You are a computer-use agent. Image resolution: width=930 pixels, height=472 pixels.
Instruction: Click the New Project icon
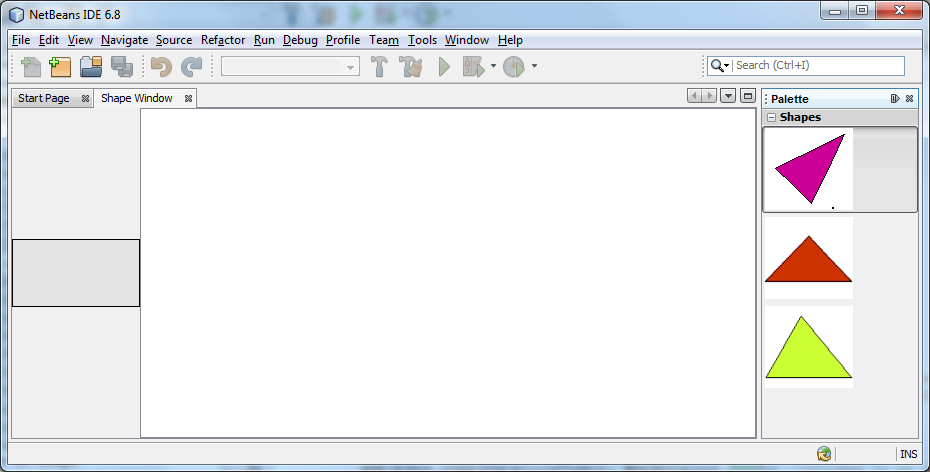pyautogui.click(x=60, y=66)
